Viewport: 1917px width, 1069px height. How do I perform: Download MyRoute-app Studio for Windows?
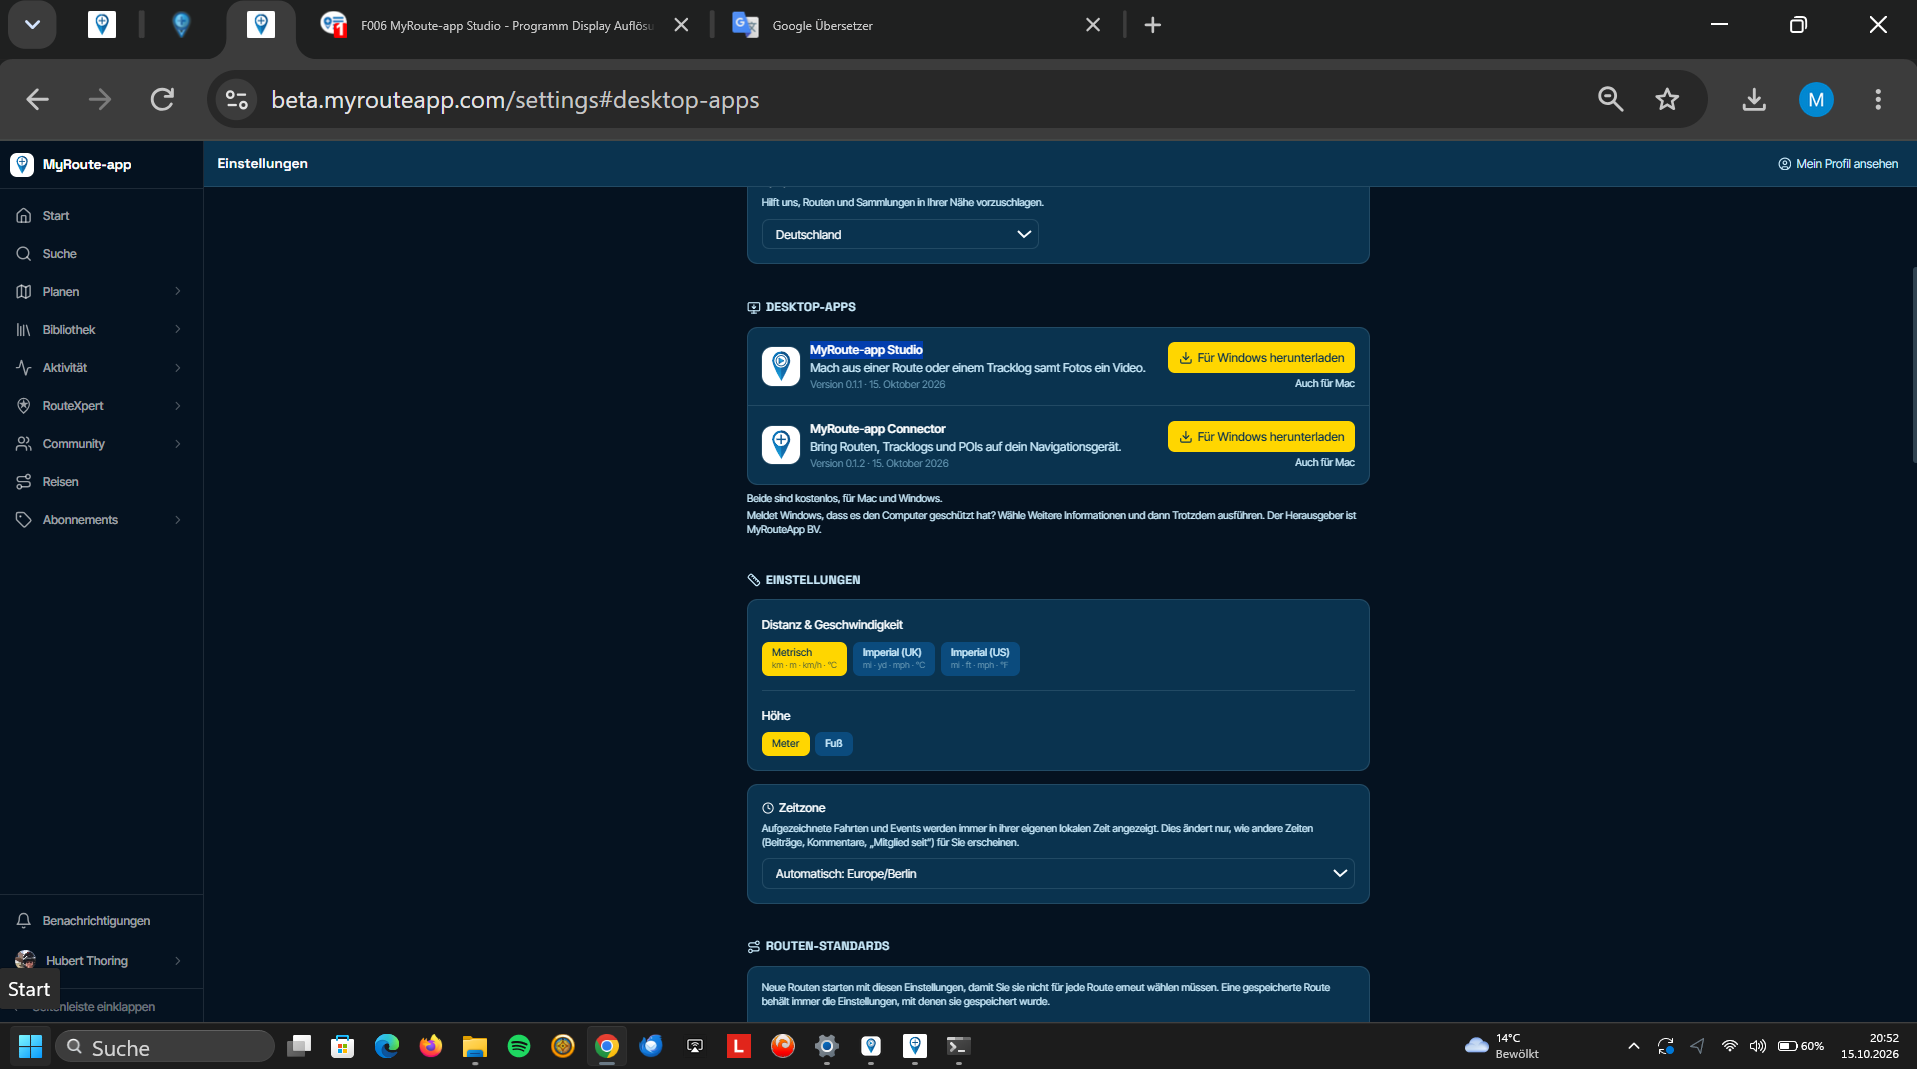1261,357
